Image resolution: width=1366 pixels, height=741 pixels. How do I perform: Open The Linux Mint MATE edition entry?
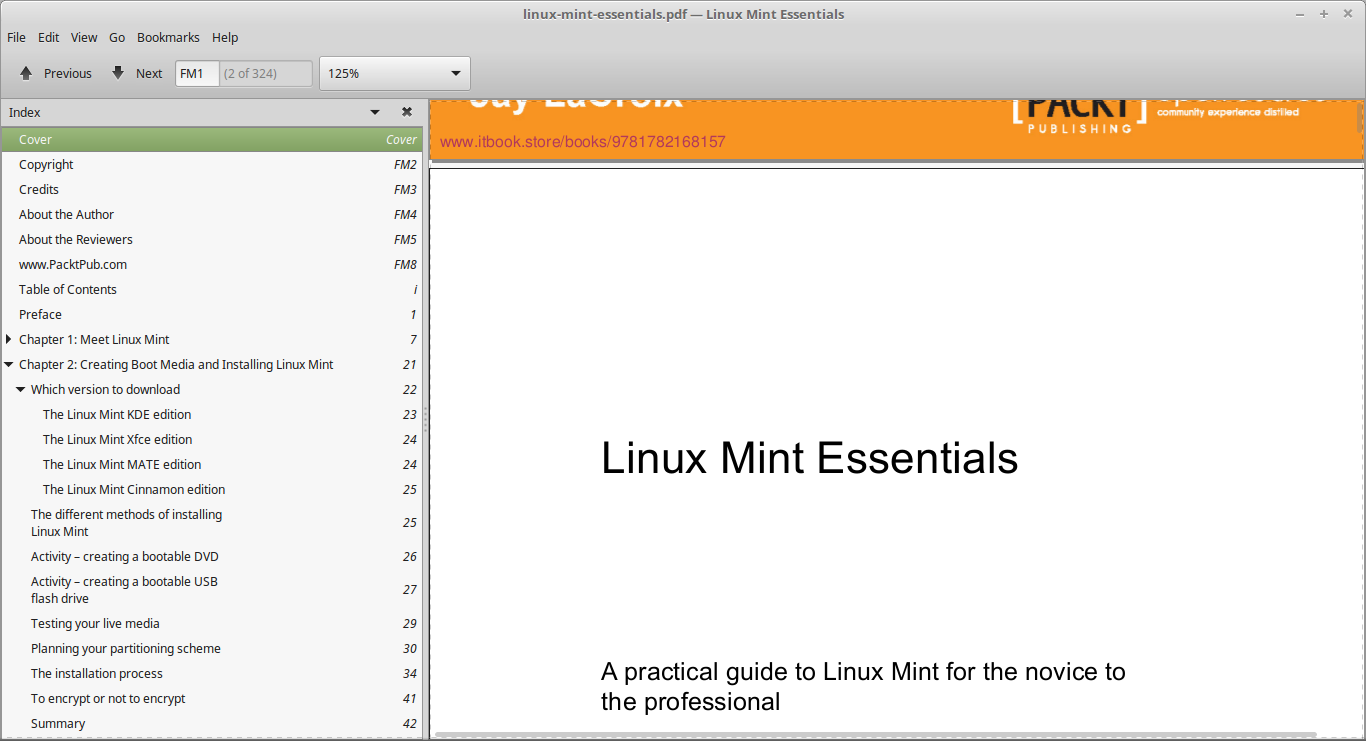coord(212,464)
